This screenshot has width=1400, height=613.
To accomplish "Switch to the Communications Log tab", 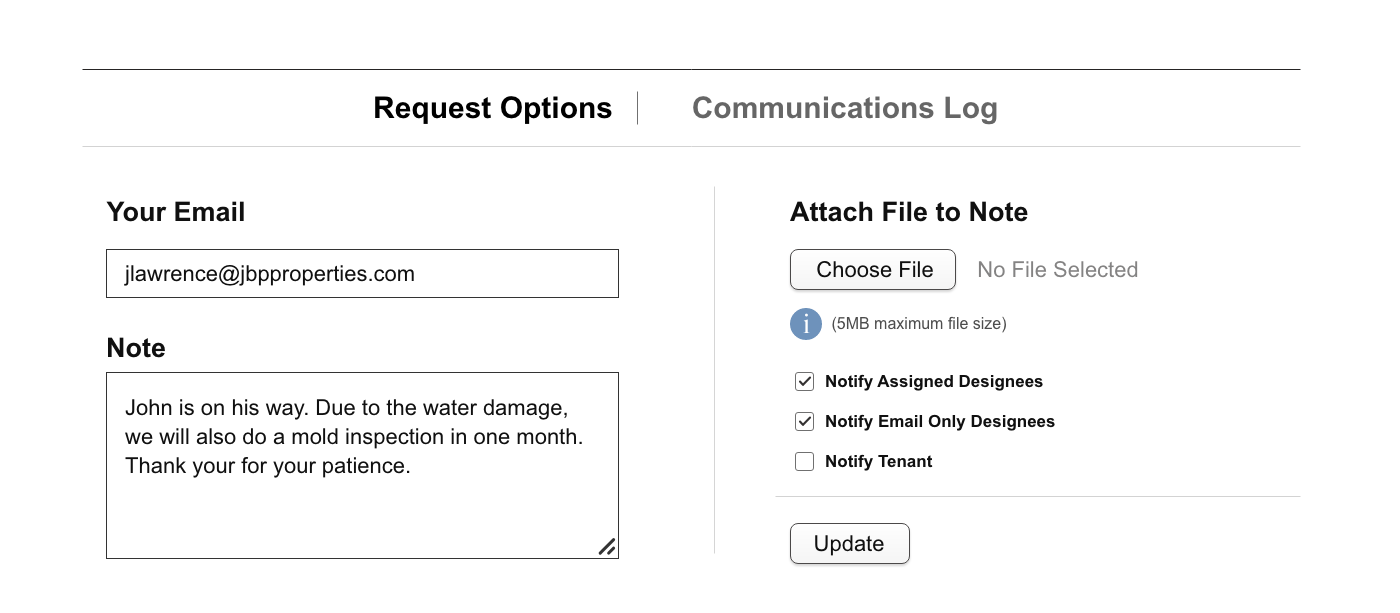I will 845,107.
